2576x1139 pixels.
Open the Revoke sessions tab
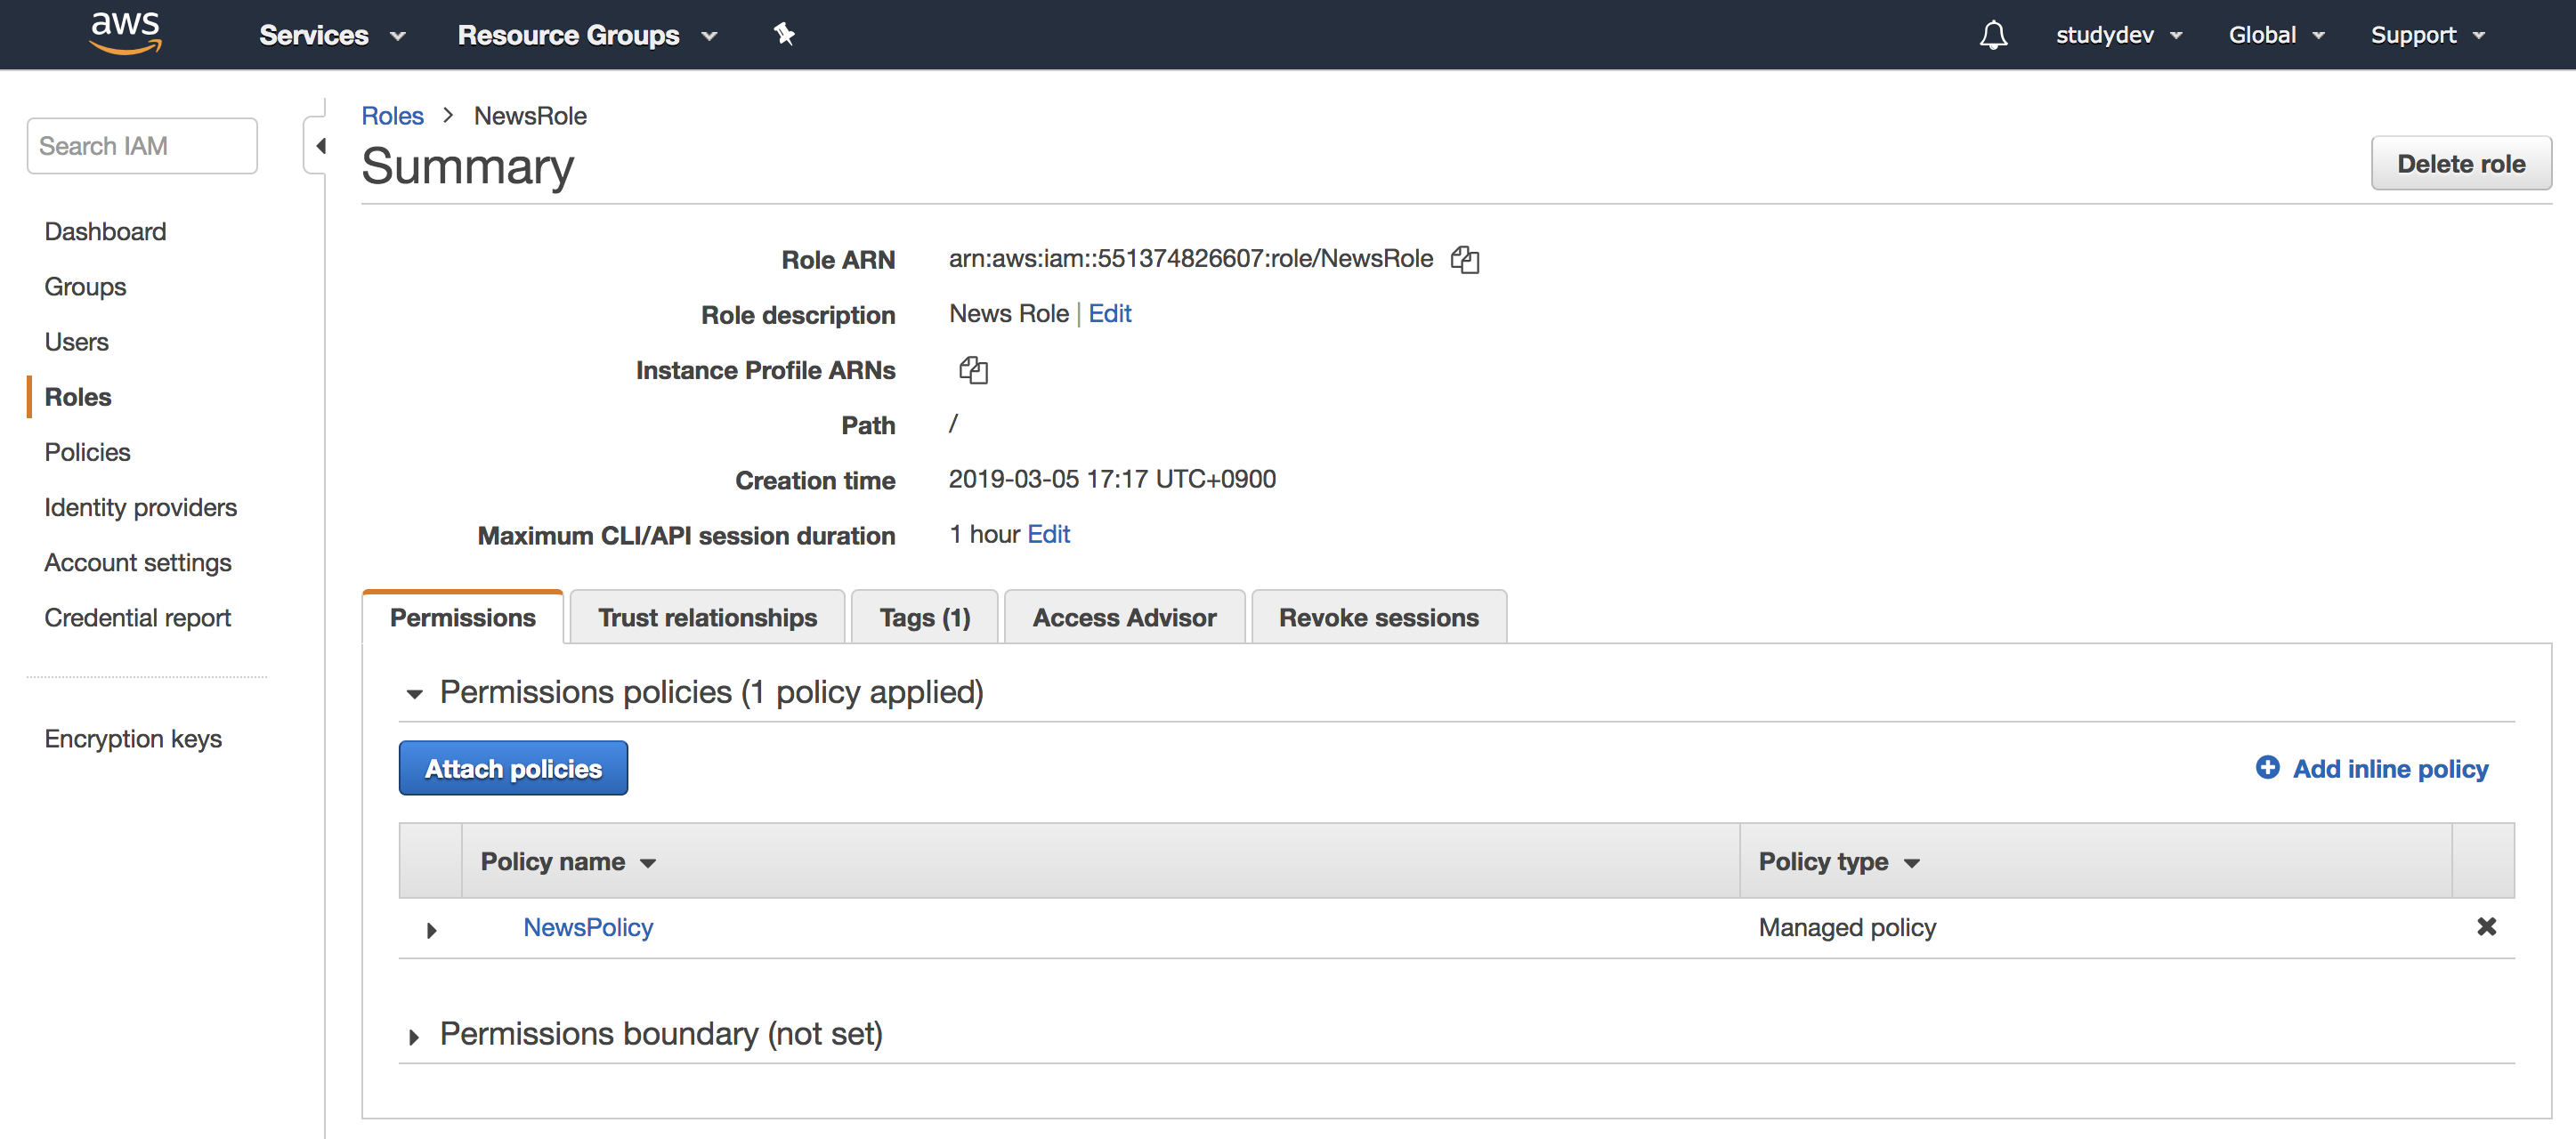1378,617
